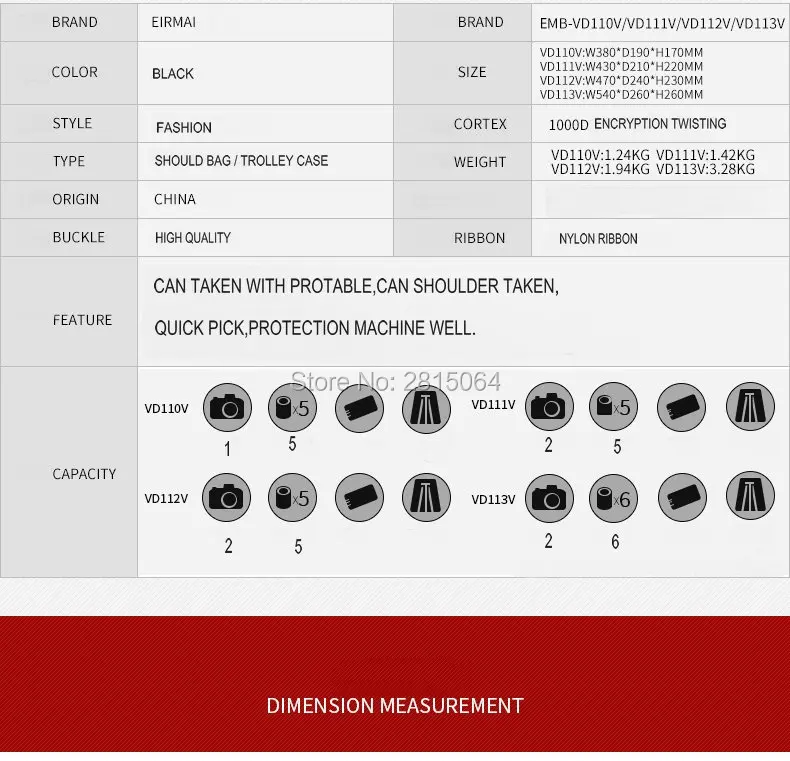Click the tripod icon in the VD110V row
The height and width of the screenshot is (761, 790).
point(426,408)
